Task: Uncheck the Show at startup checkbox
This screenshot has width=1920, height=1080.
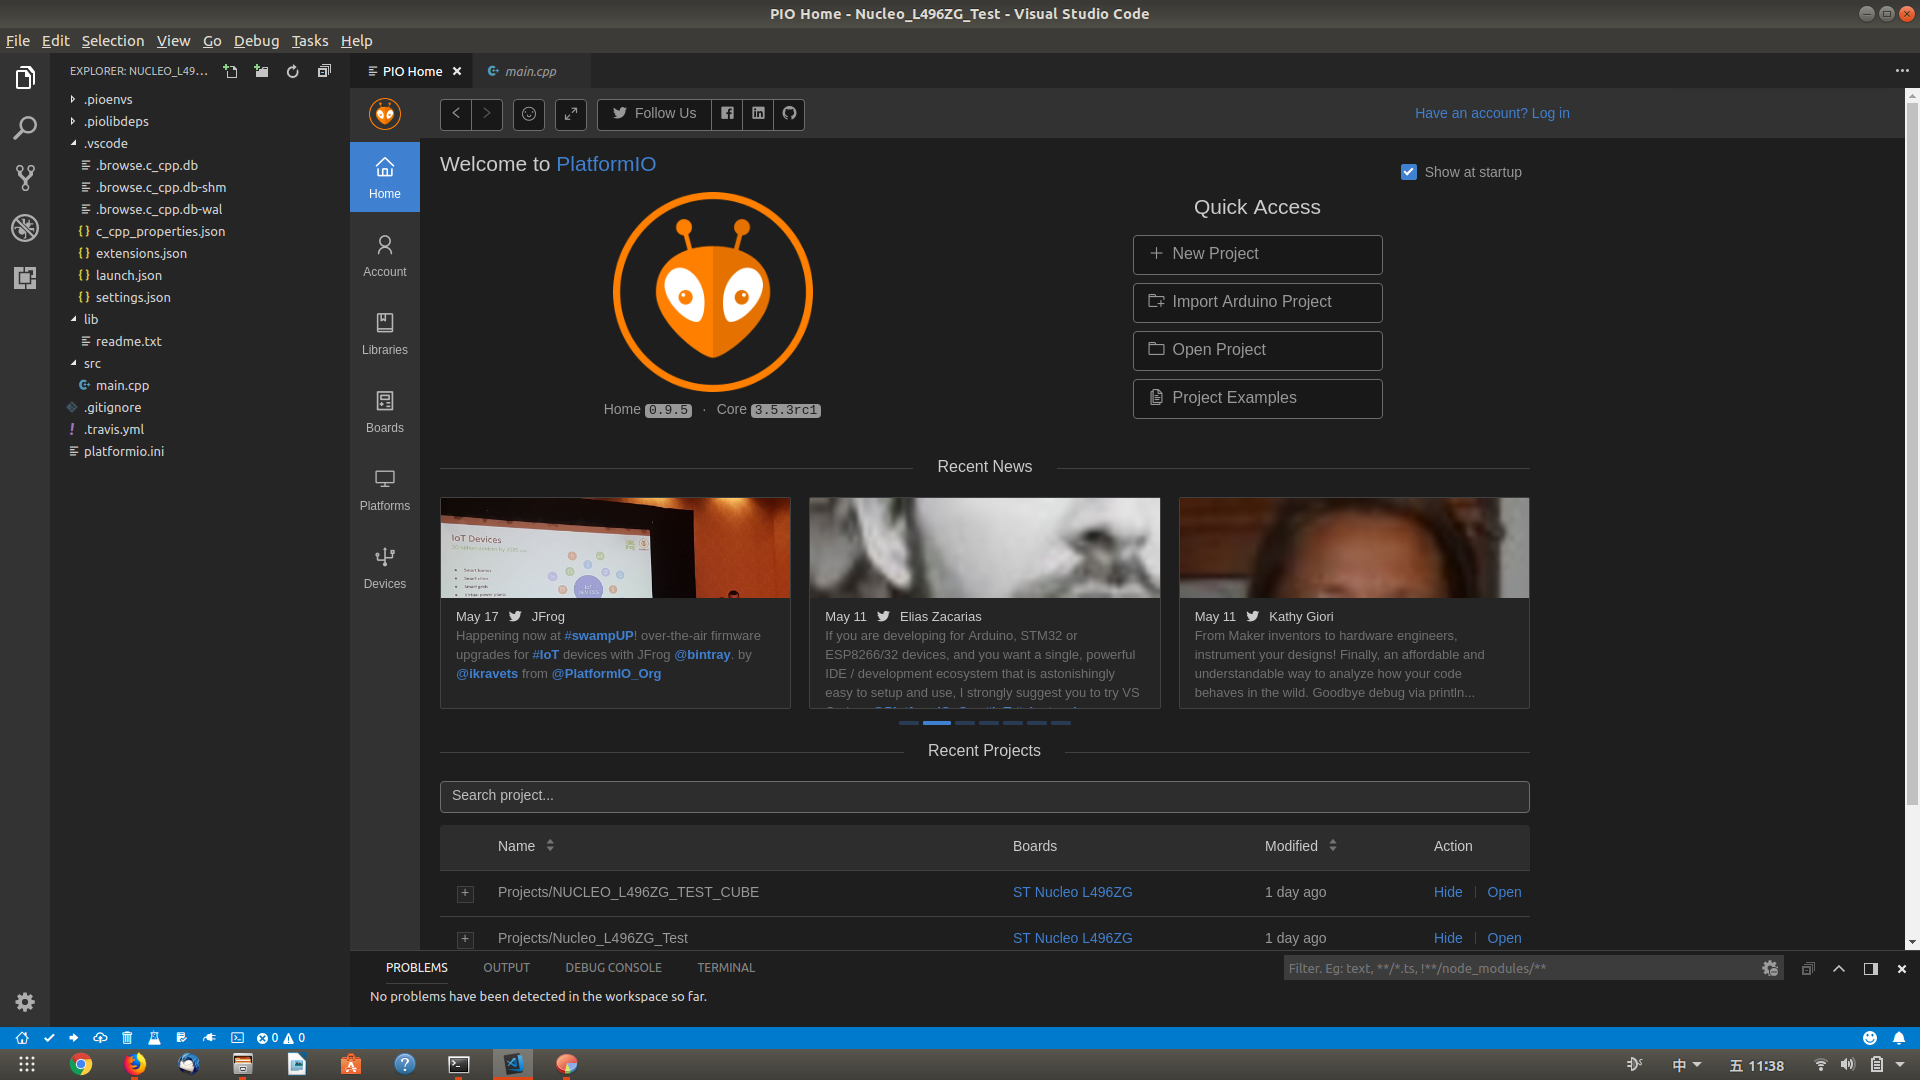Action: (x=1409, y=172)
